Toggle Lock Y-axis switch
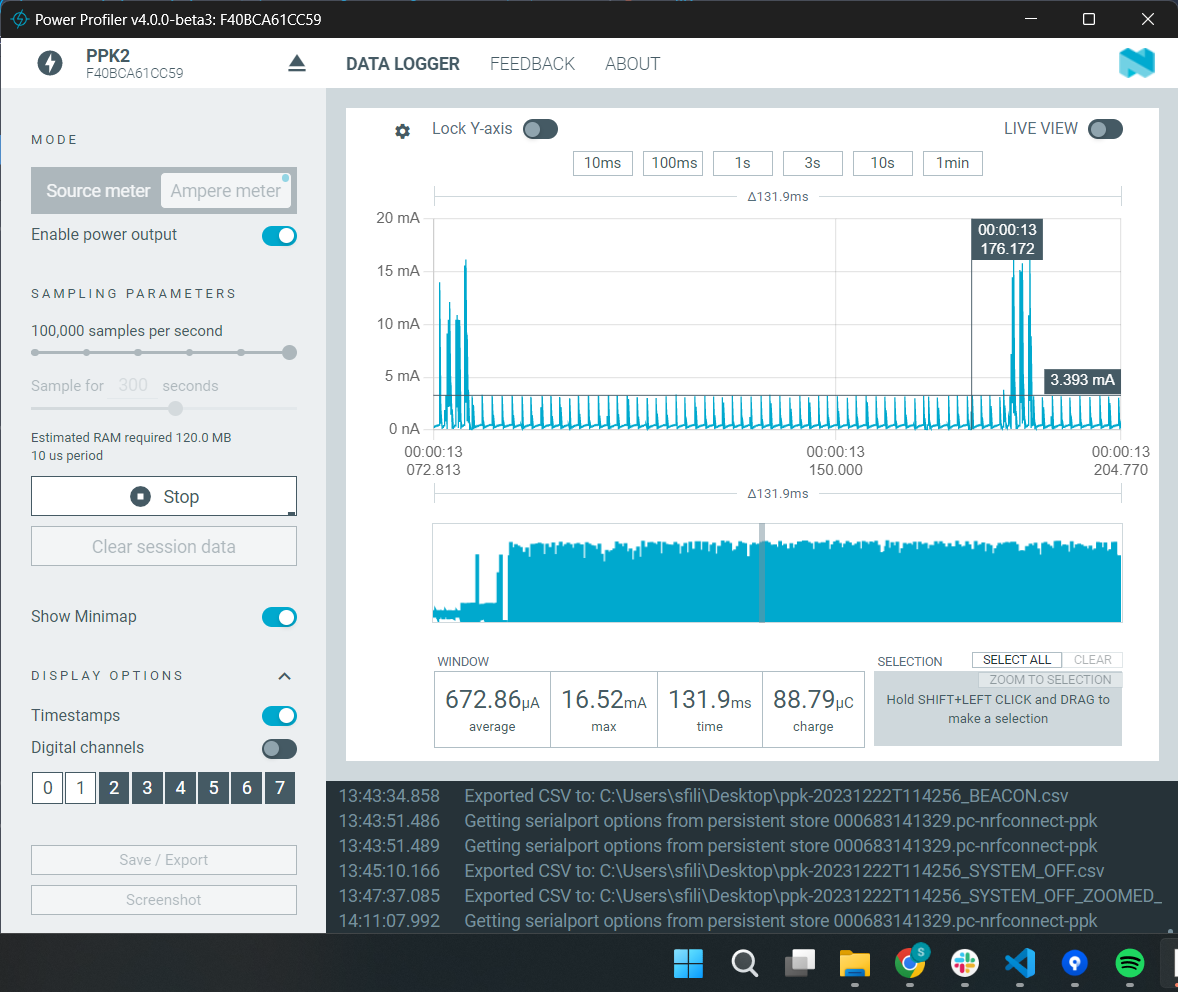This screenshot has height=992, width=1178. tap(540, 129)
